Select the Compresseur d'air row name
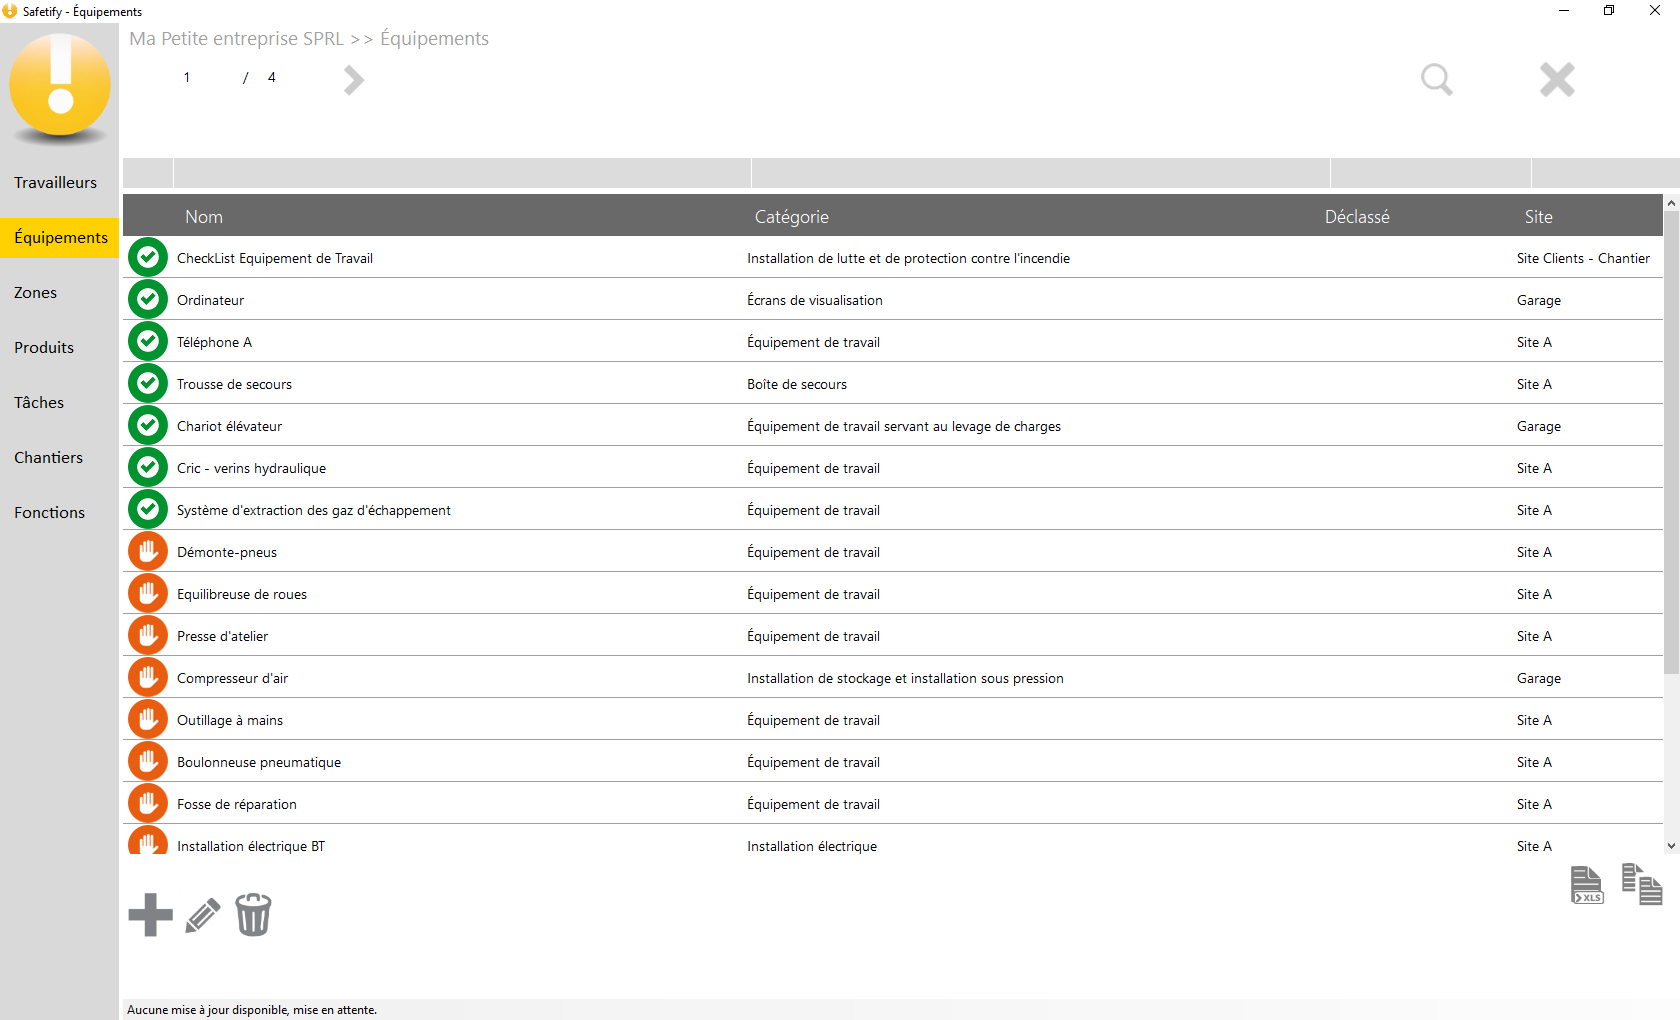The width and height of the screenshot is (1680, 1020). (x=232, y=679)
